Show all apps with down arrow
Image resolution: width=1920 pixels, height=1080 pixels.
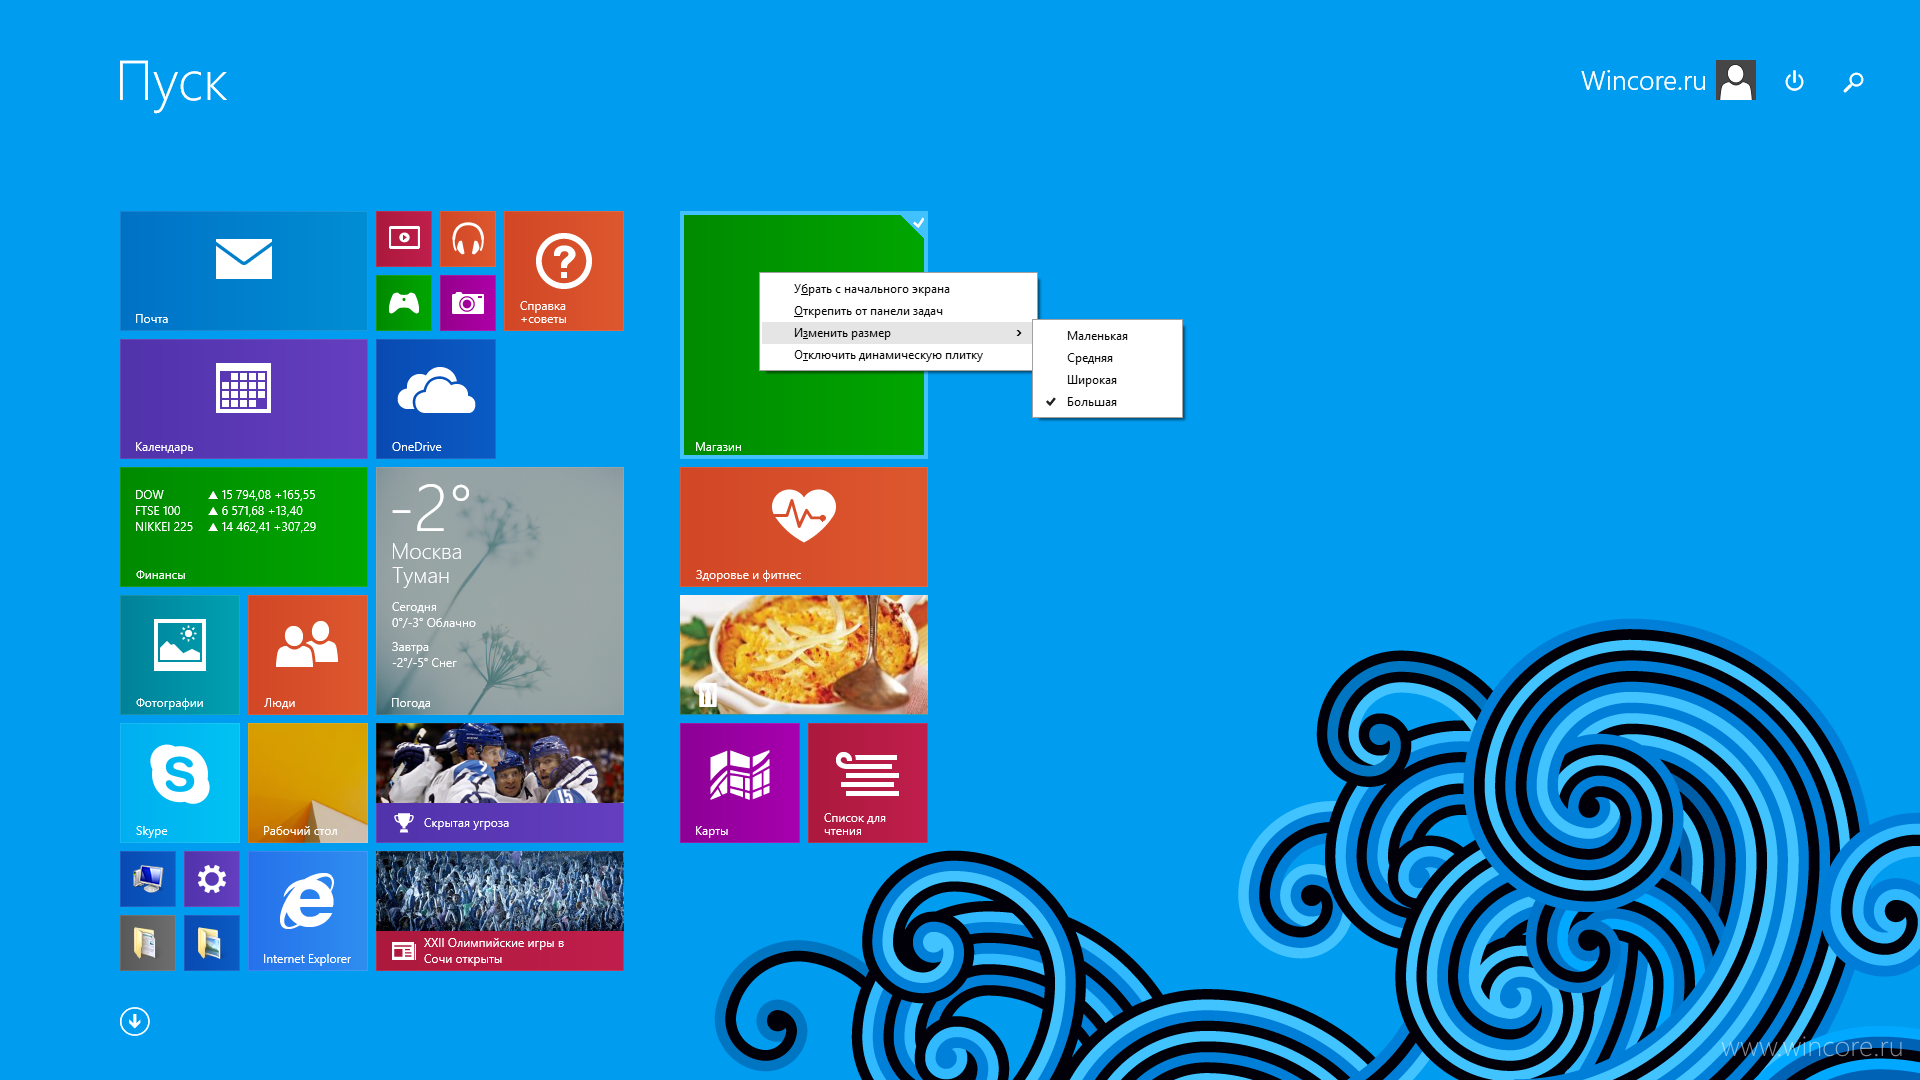pyautogui.click(x=135, y=1021)
